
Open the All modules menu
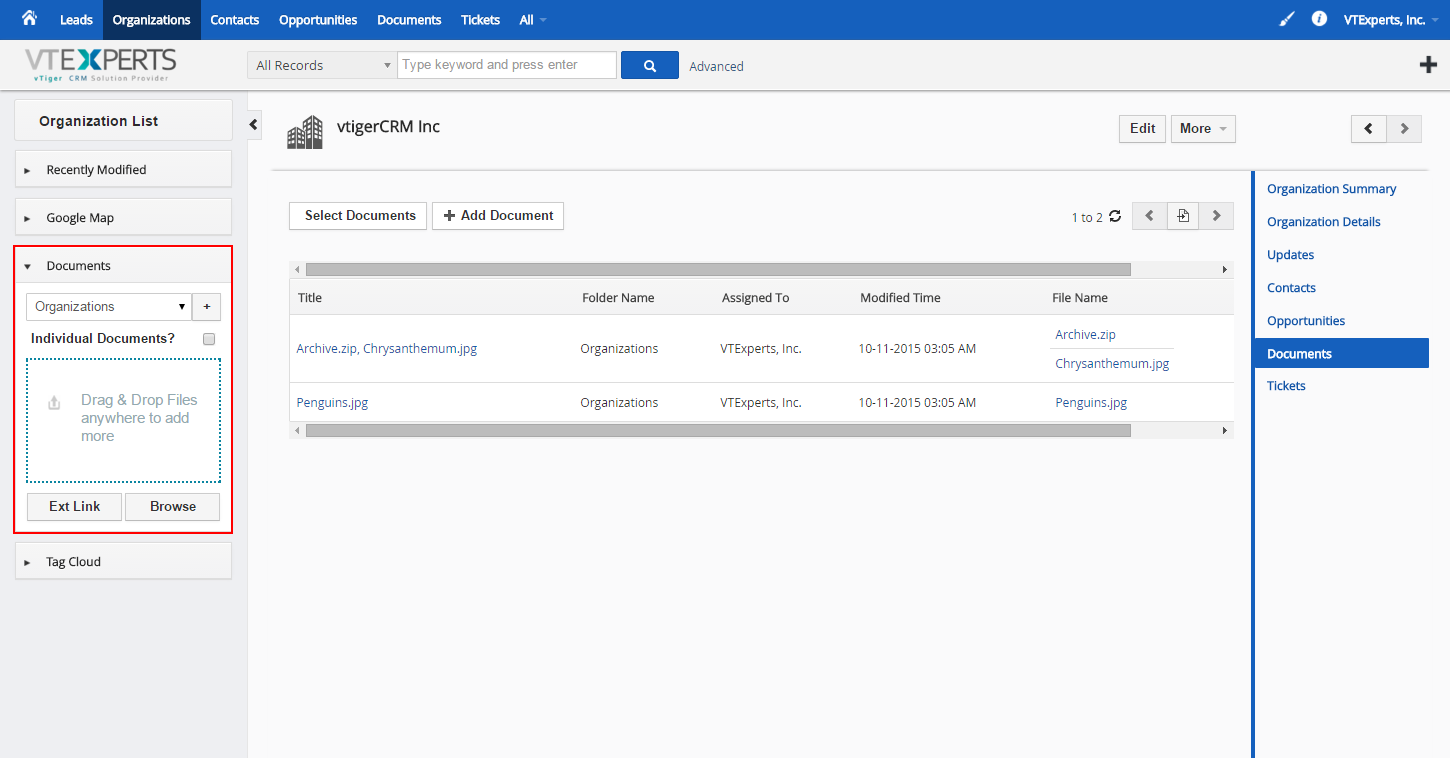point(532,20)
